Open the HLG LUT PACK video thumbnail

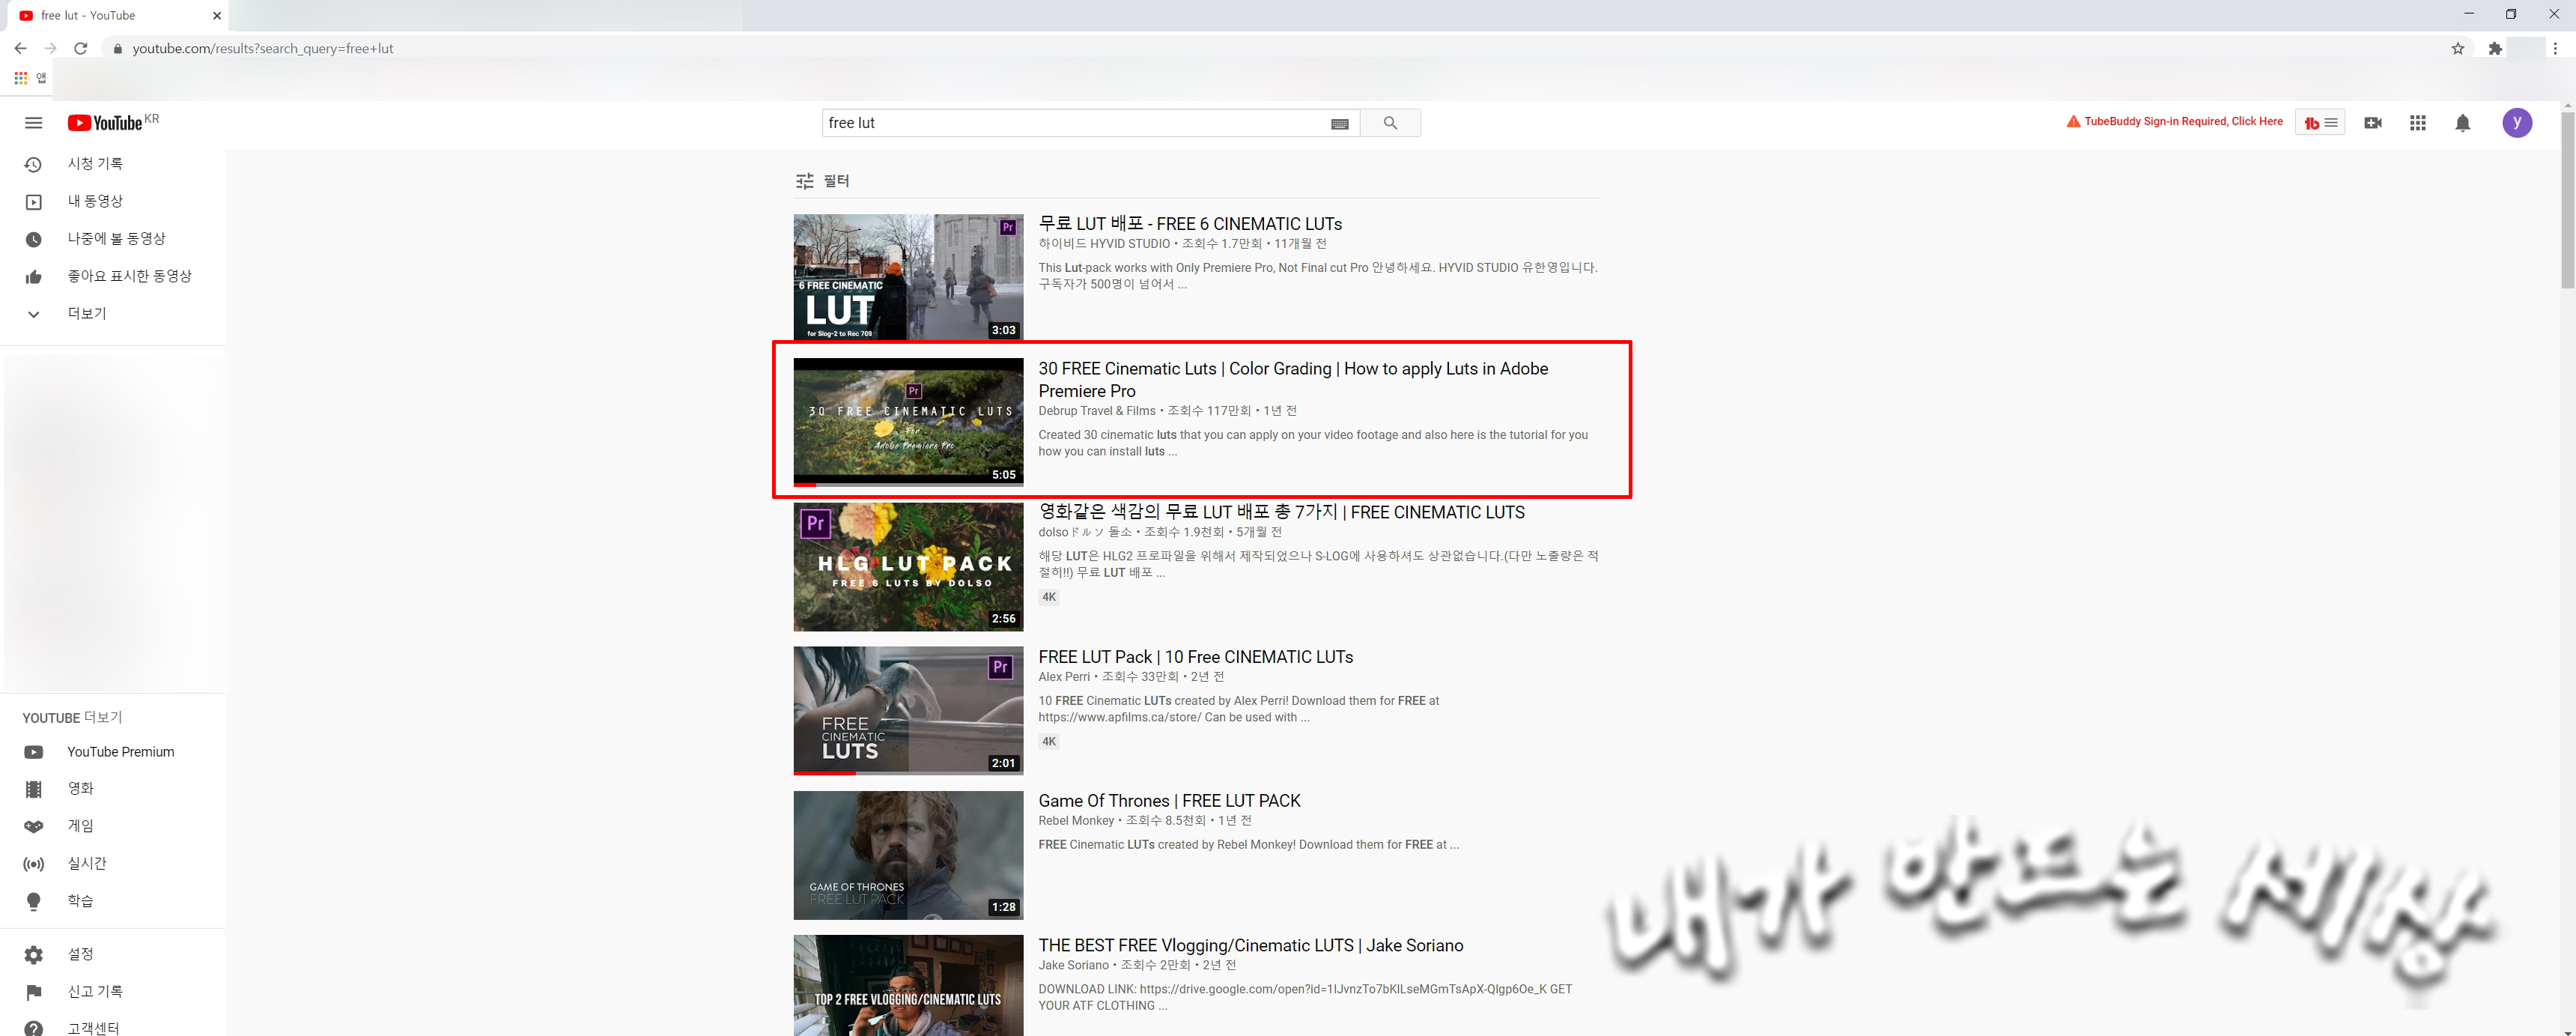pyautogui.click(x=908, y=567)
